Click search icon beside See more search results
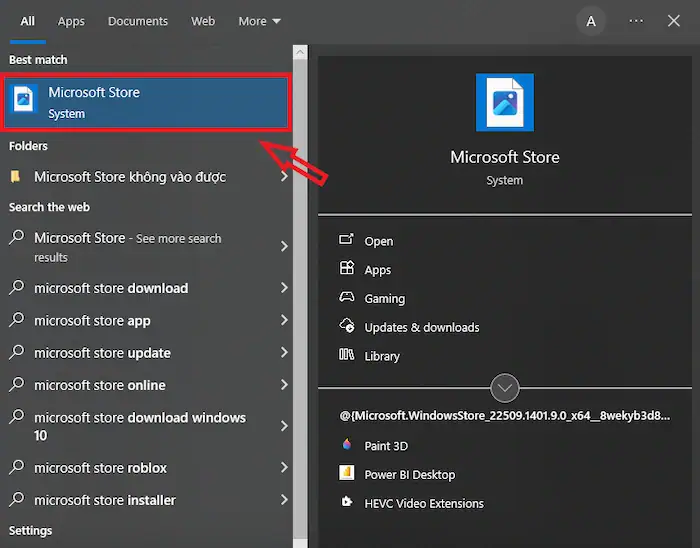This screenshot has height=548, width=700. [17, 237]
